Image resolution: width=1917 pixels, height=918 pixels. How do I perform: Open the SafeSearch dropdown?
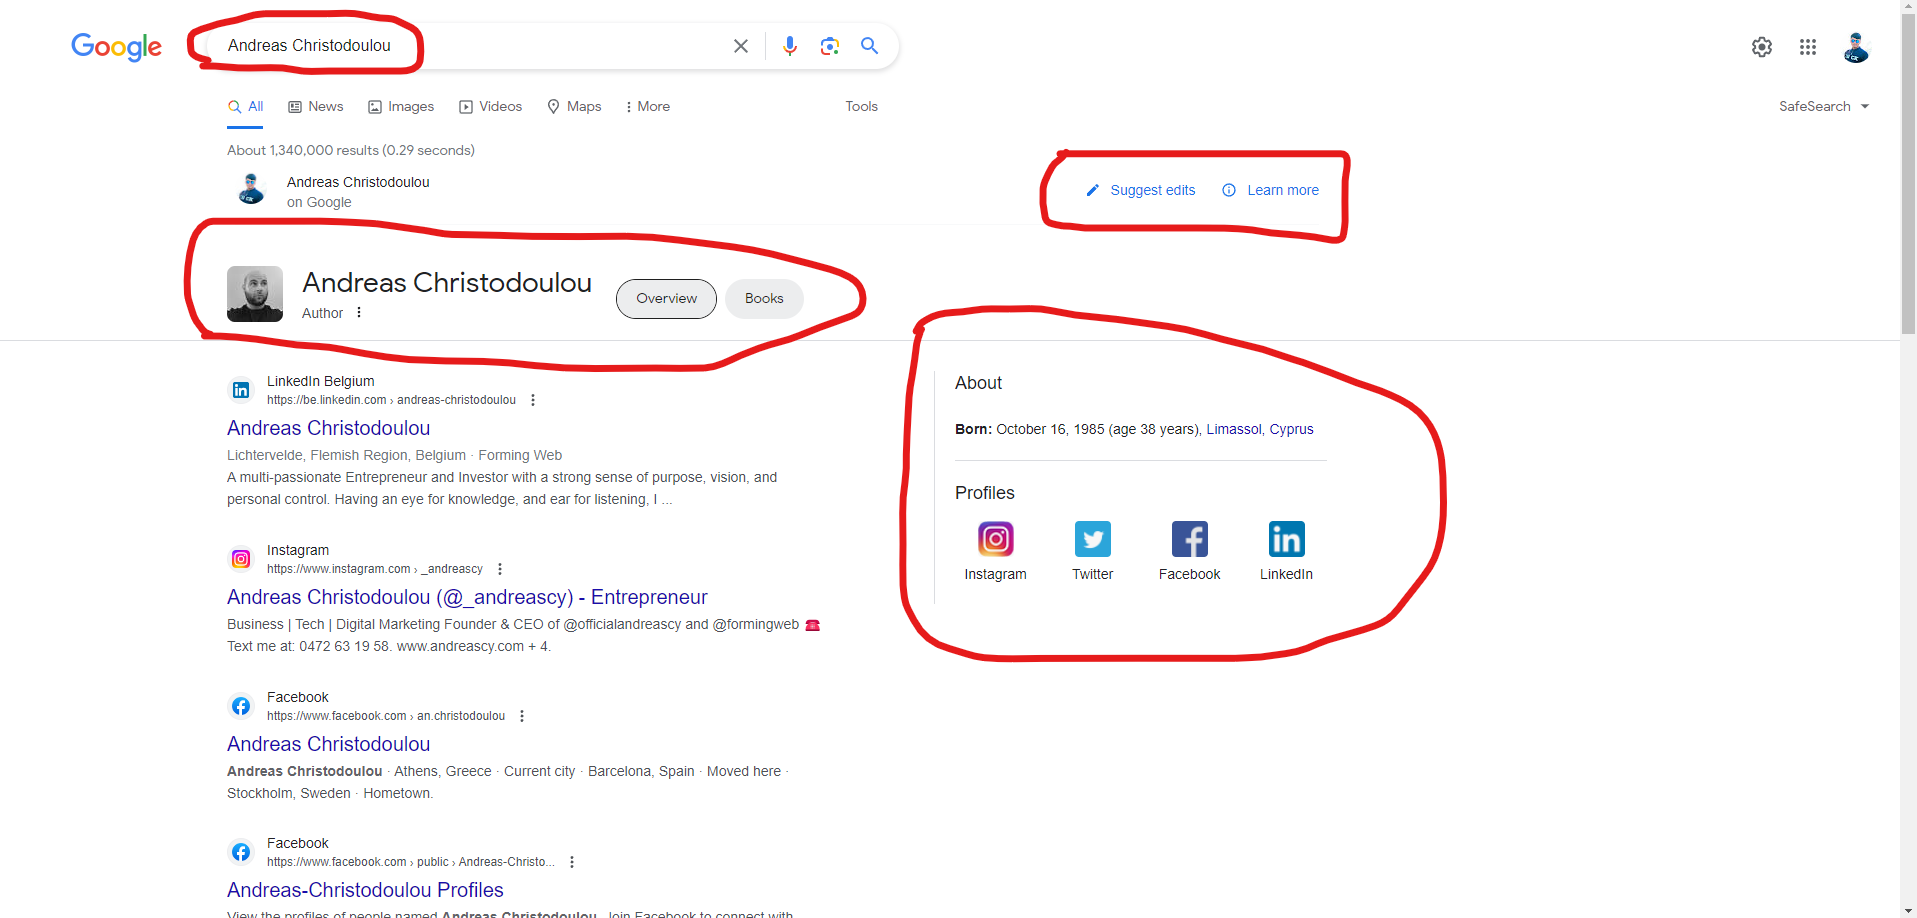click(x=1824, y=106)
